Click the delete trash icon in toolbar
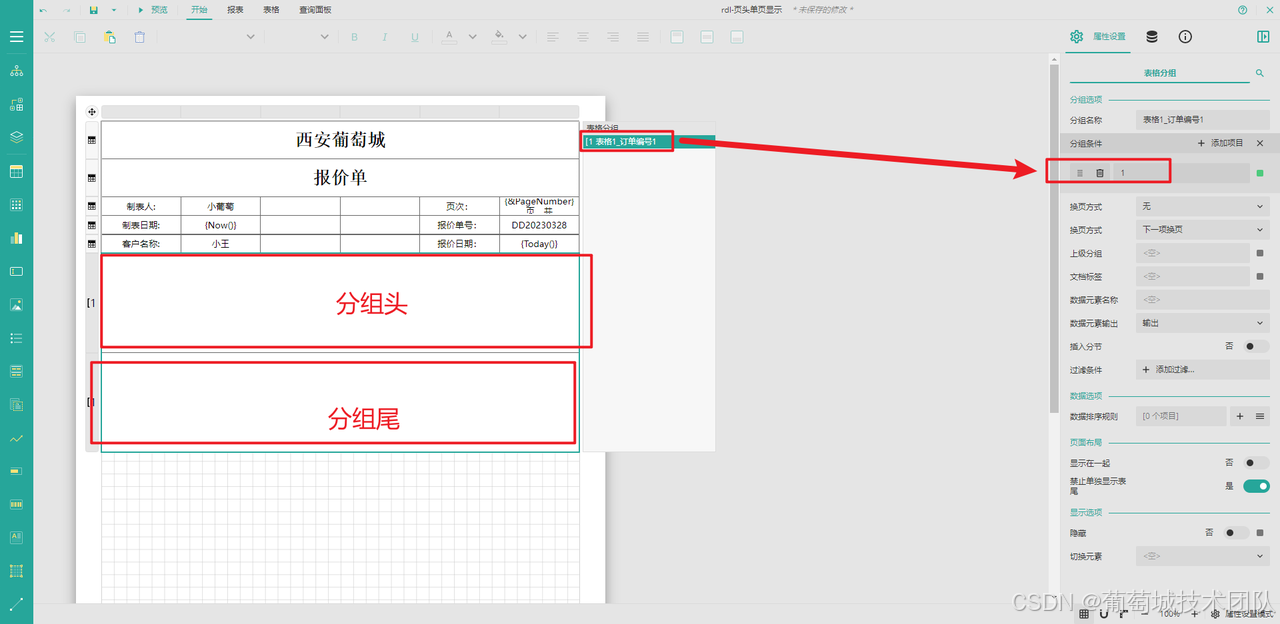The width and height of the screenshot is (1280, 624). tap(140, 37)
